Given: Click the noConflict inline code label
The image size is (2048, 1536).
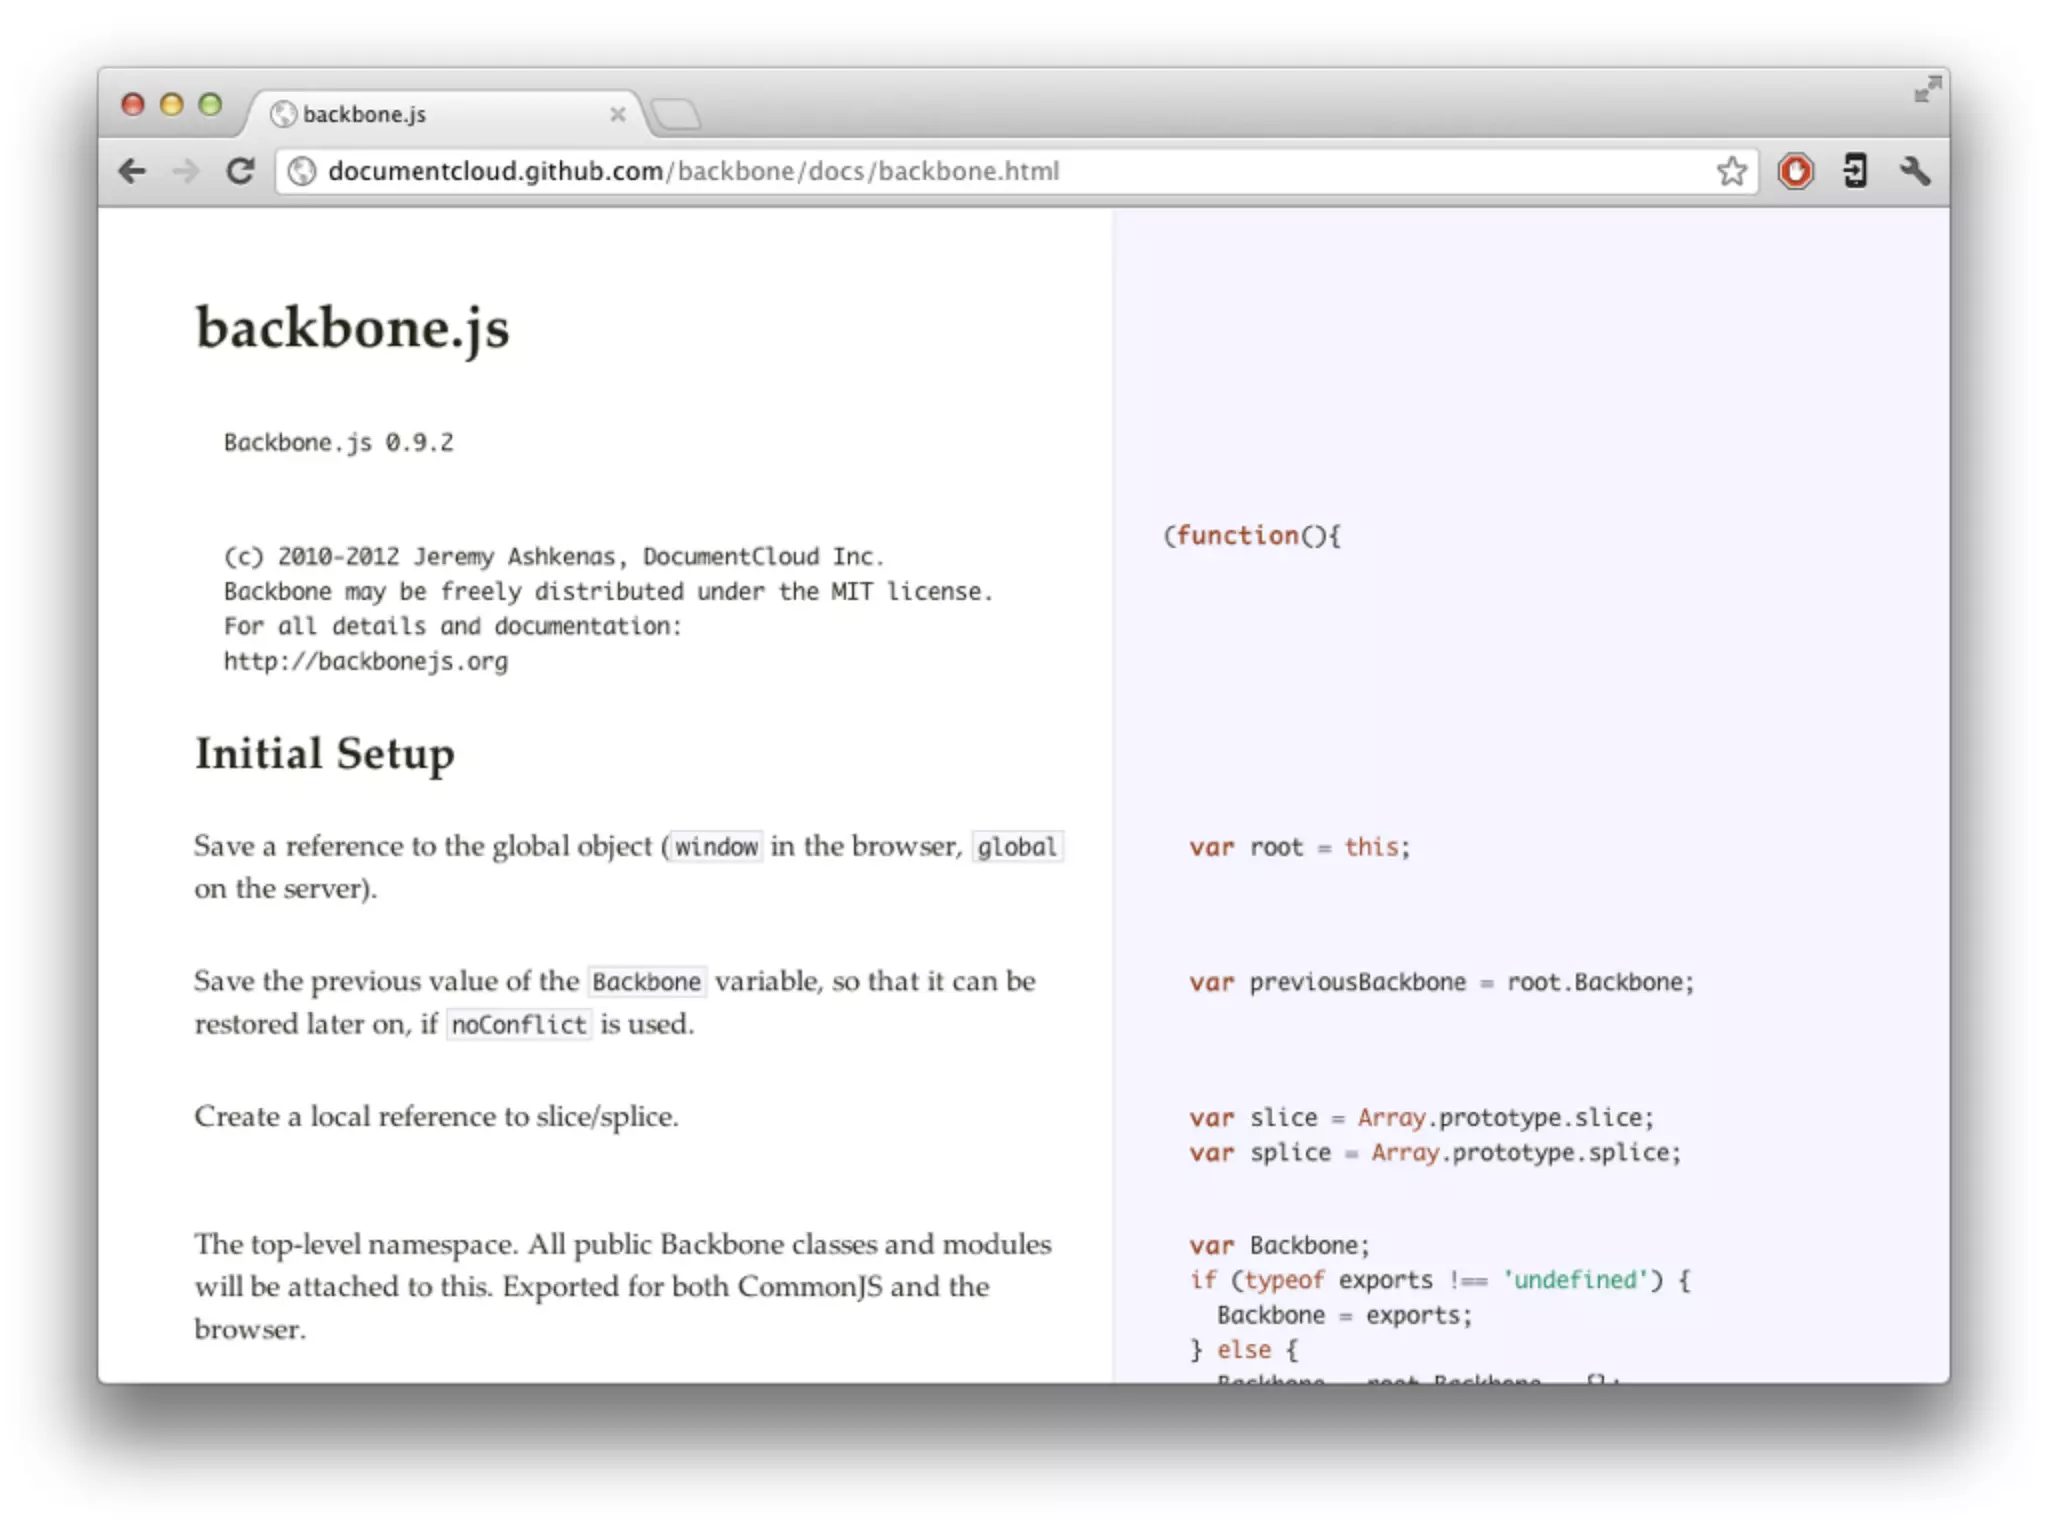Looking at the screenshot, I should coord(518,1024).
